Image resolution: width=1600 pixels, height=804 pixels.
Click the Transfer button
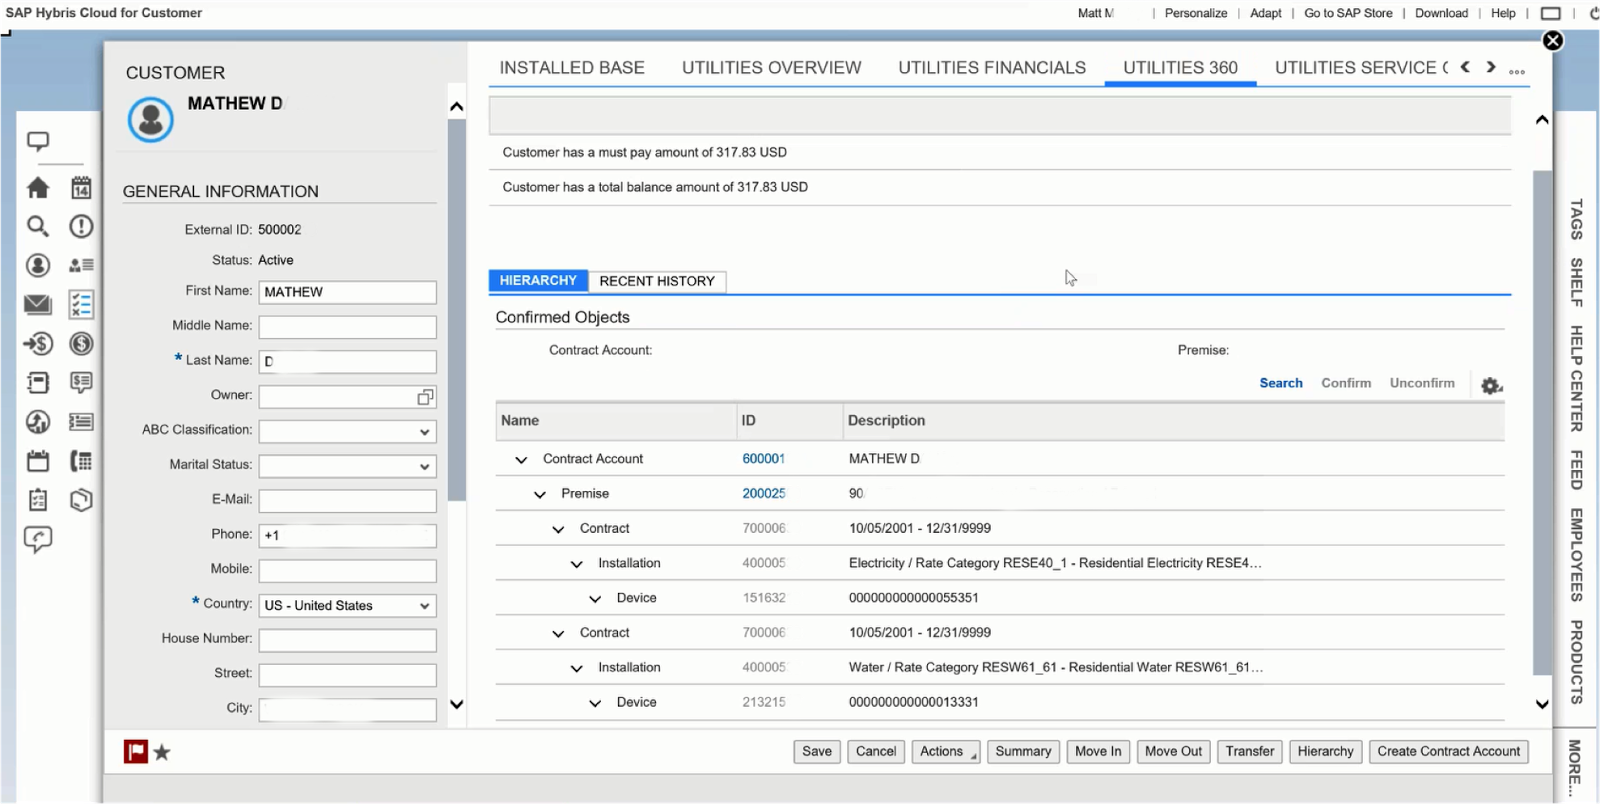[1250, 752]
